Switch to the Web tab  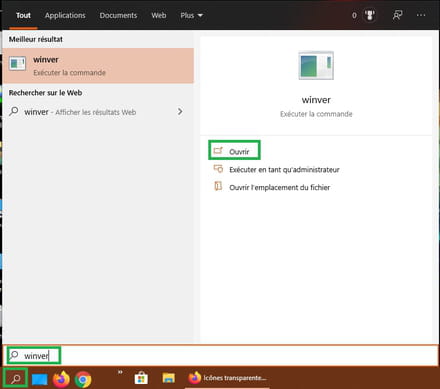point(159,15)
